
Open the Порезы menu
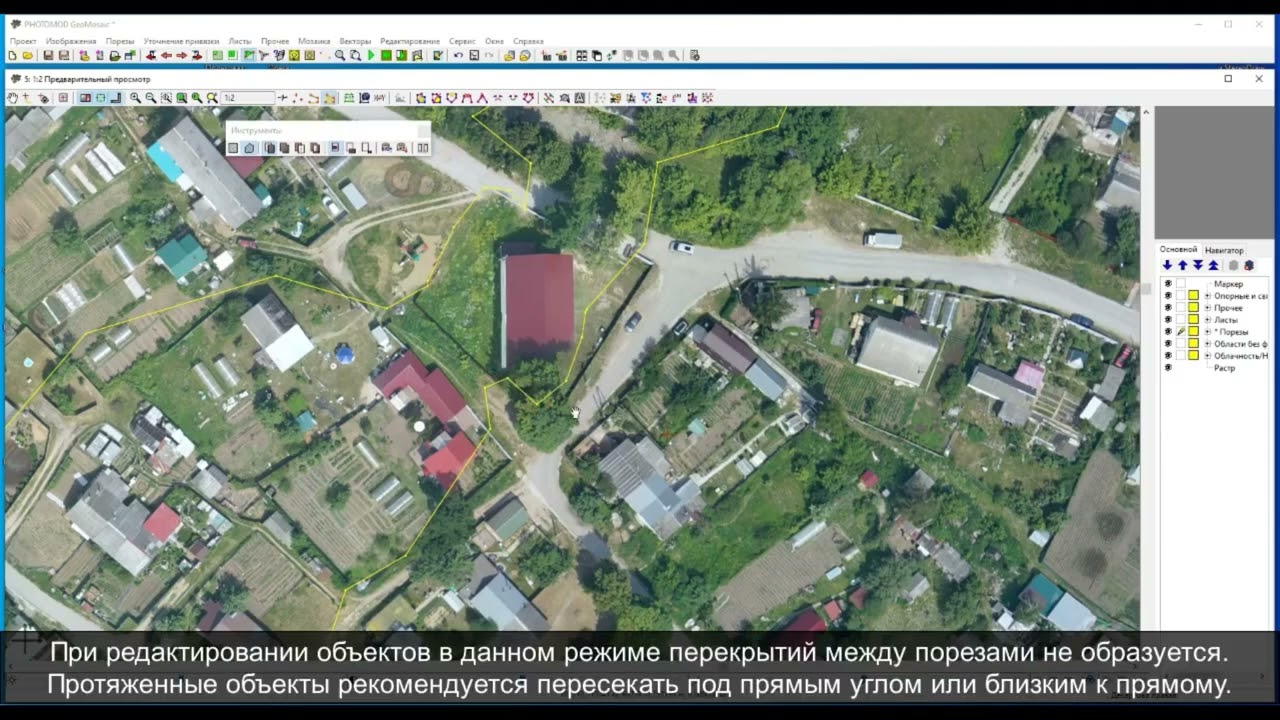[x=120, y=41]
